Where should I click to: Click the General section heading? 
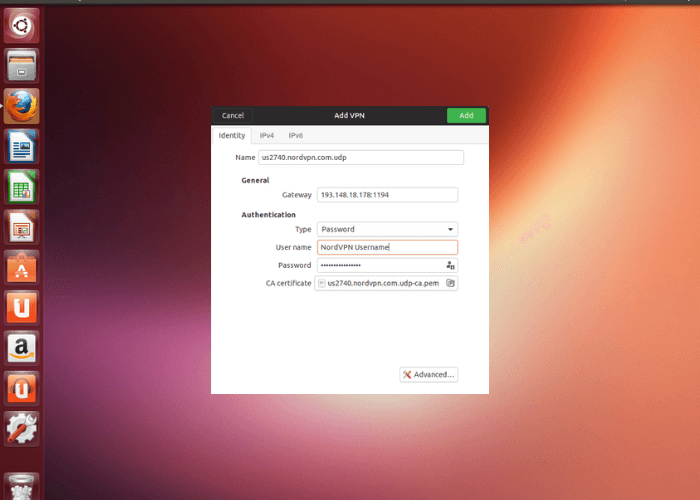(255, 180)
